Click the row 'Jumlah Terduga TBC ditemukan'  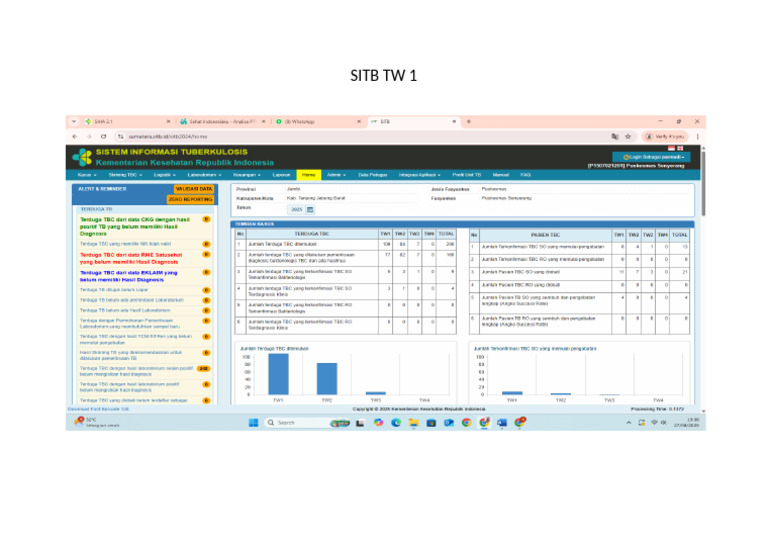coord(345,244)
